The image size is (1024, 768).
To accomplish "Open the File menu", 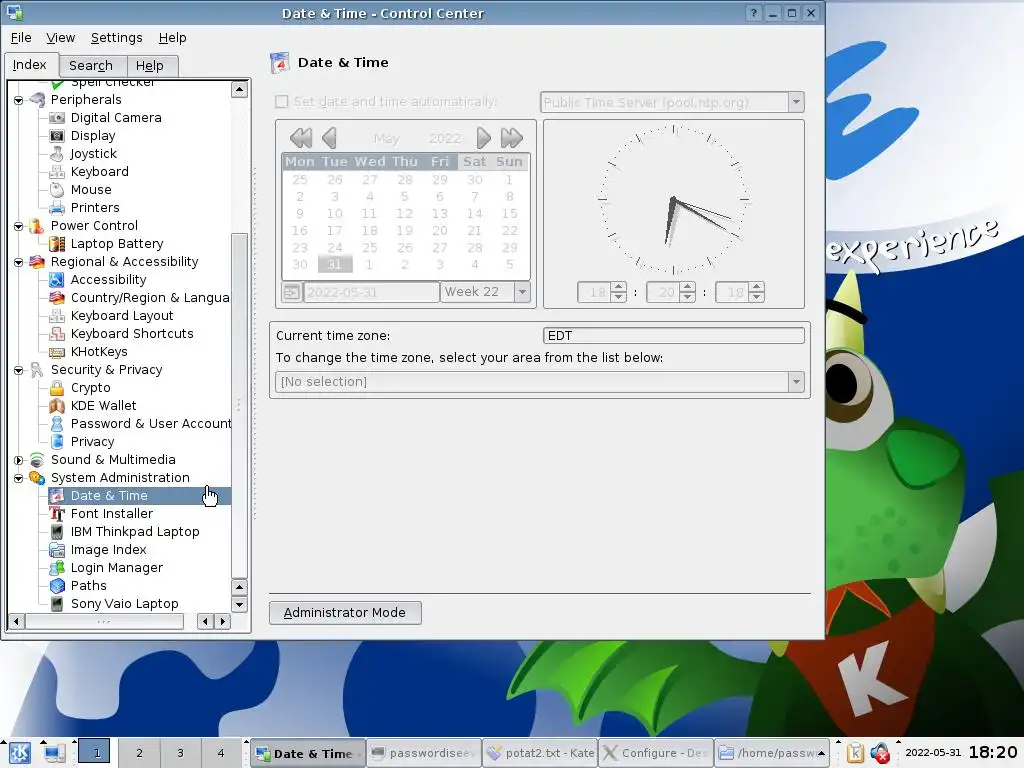I will coord(21,38).
